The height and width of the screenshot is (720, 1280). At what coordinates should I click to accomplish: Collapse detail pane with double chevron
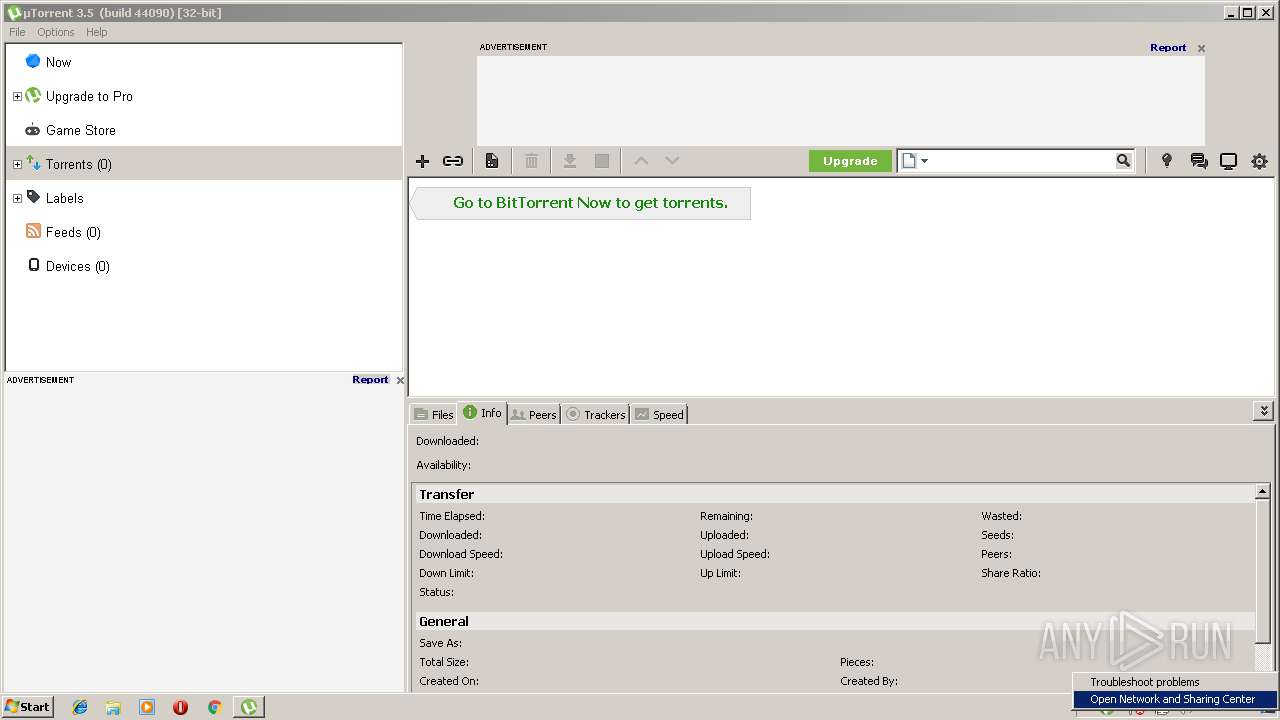(x=1264, y=411)
